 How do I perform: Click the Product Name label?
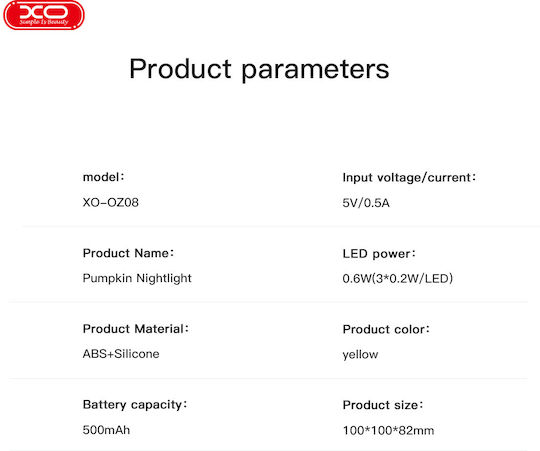(x=128, y=253)
